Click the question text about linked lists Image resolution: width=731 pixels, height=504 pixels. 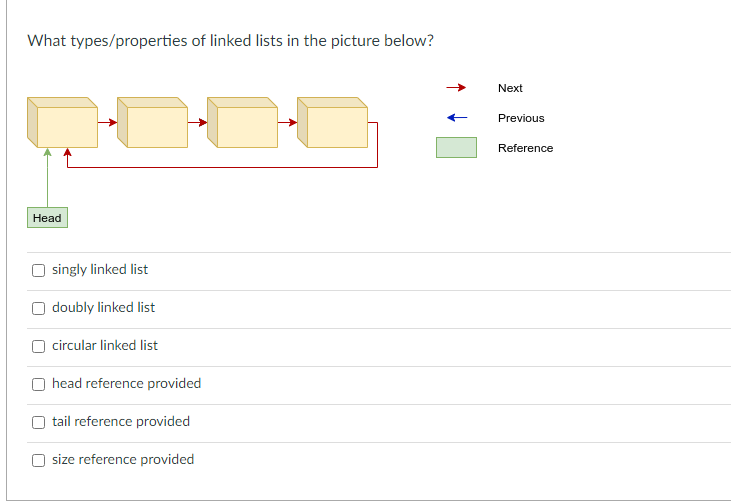coord(230,41)
